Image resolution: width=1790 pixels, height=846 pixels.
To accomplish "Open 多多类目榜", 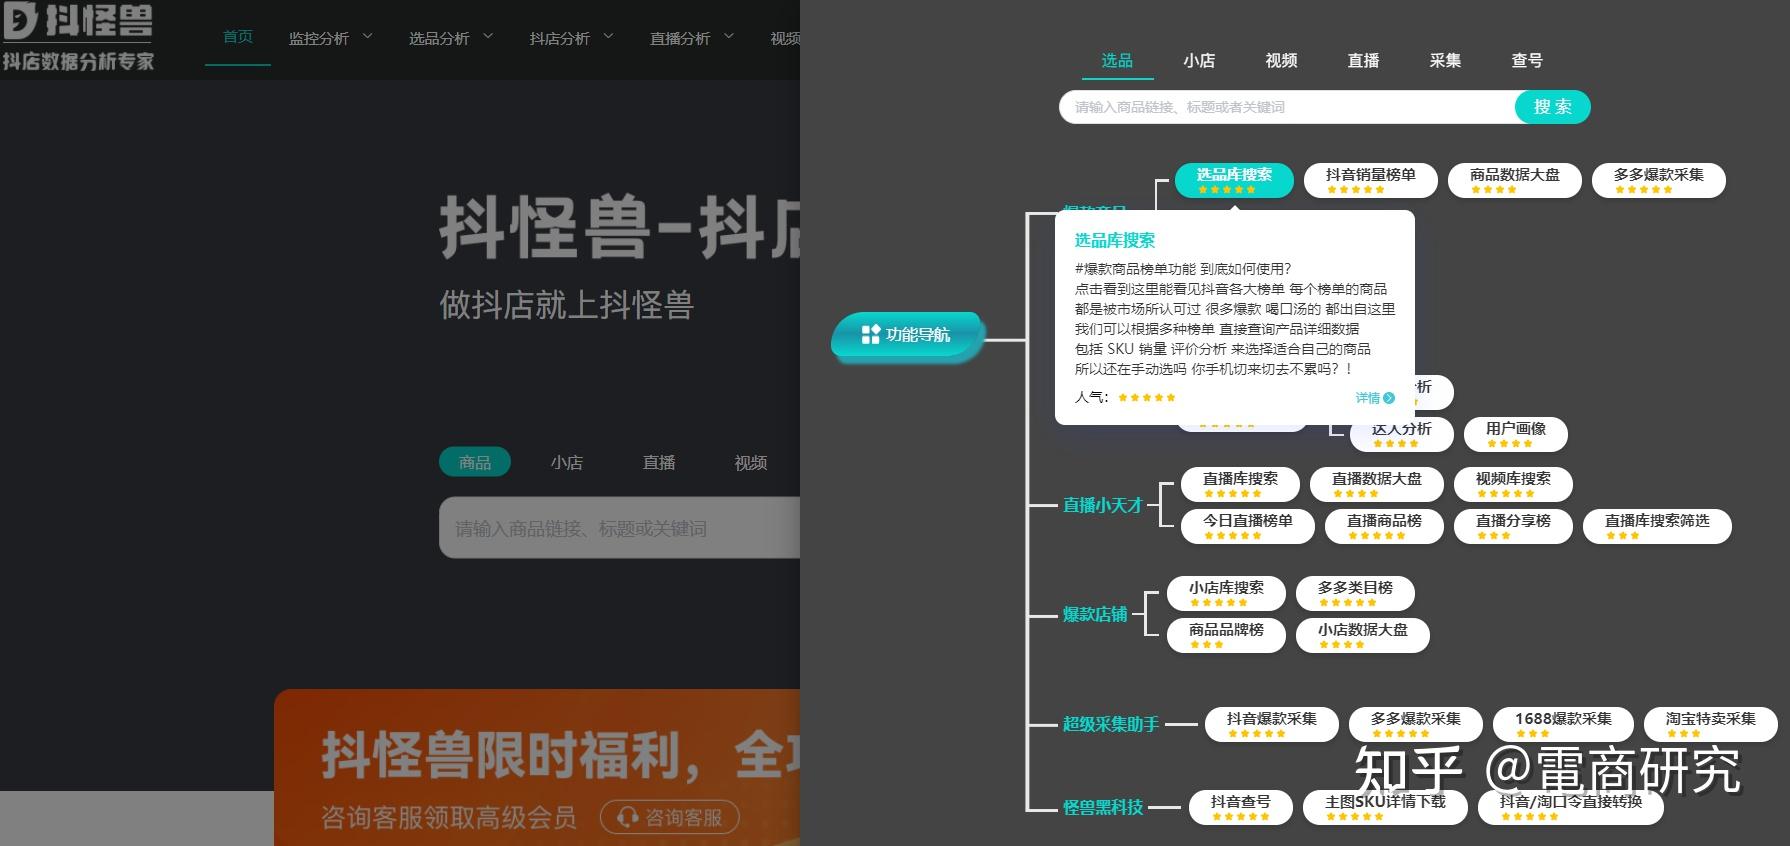I will point(1355,593).
